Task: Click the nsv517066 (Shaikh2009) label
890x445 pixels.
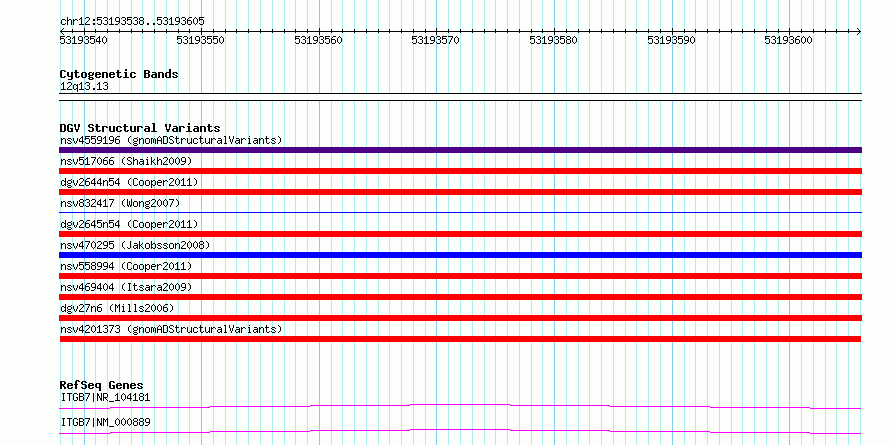Action: tap(126, 161)
